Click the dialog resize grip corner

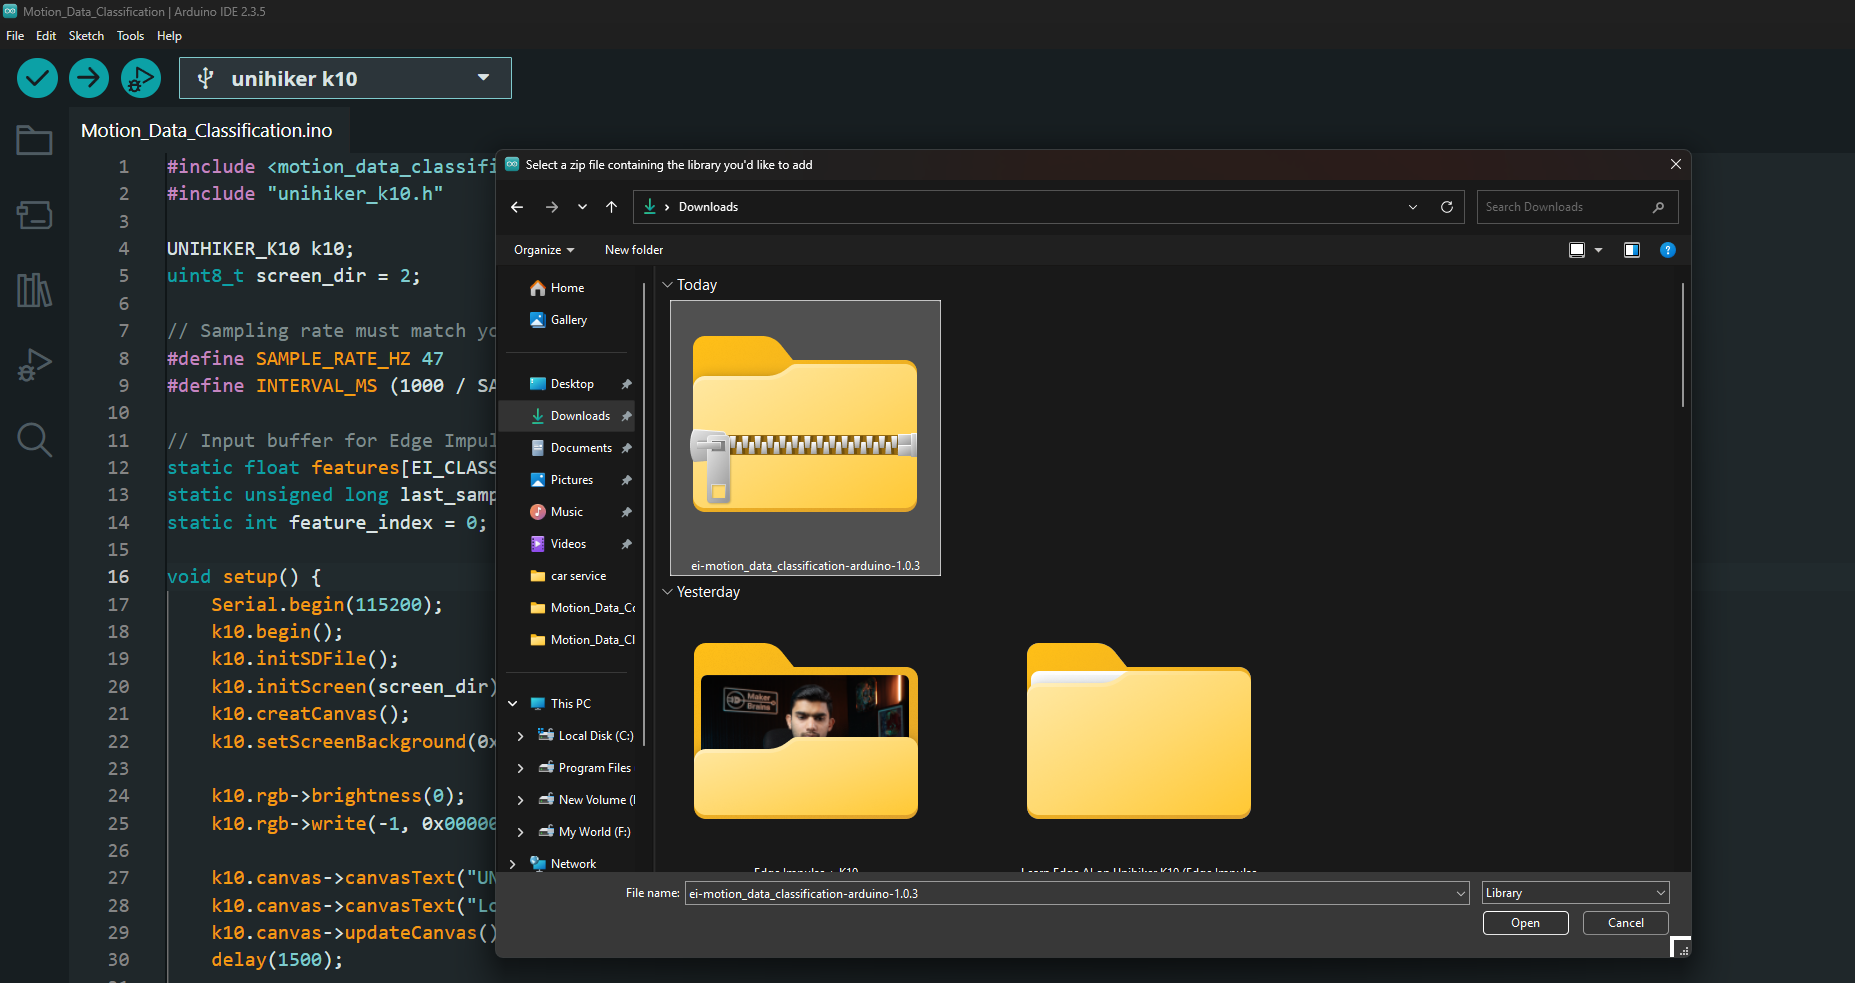click(1682, 947)
